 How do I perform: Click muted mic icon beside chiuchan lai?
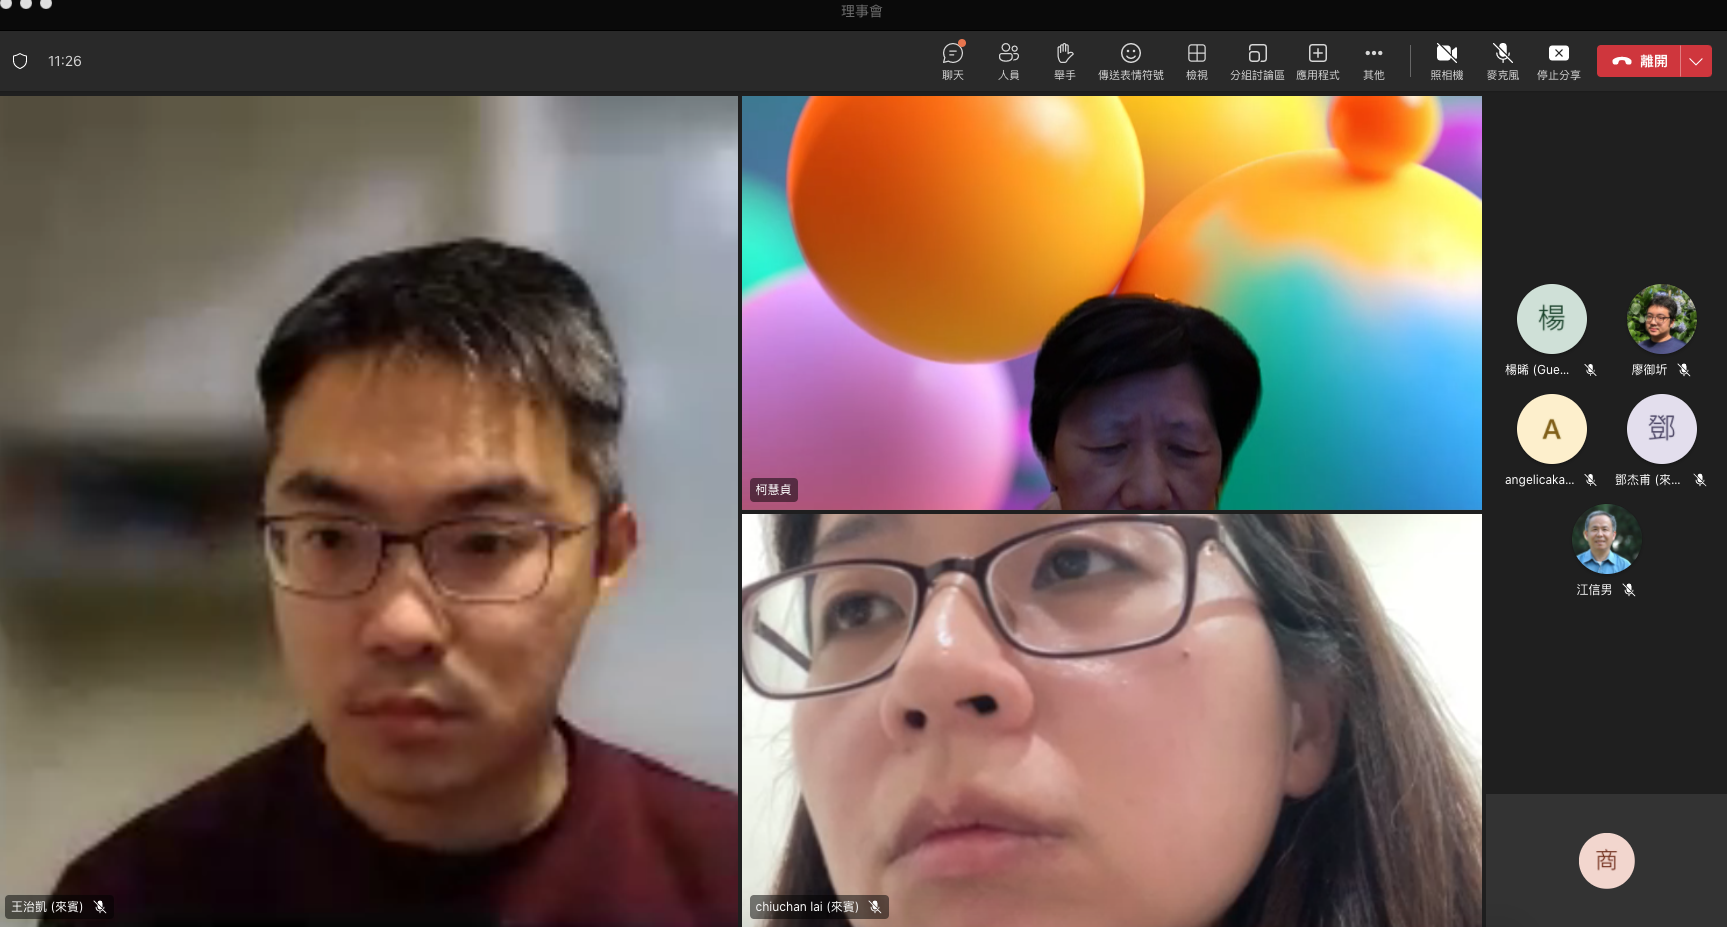[x=875, y=907]
